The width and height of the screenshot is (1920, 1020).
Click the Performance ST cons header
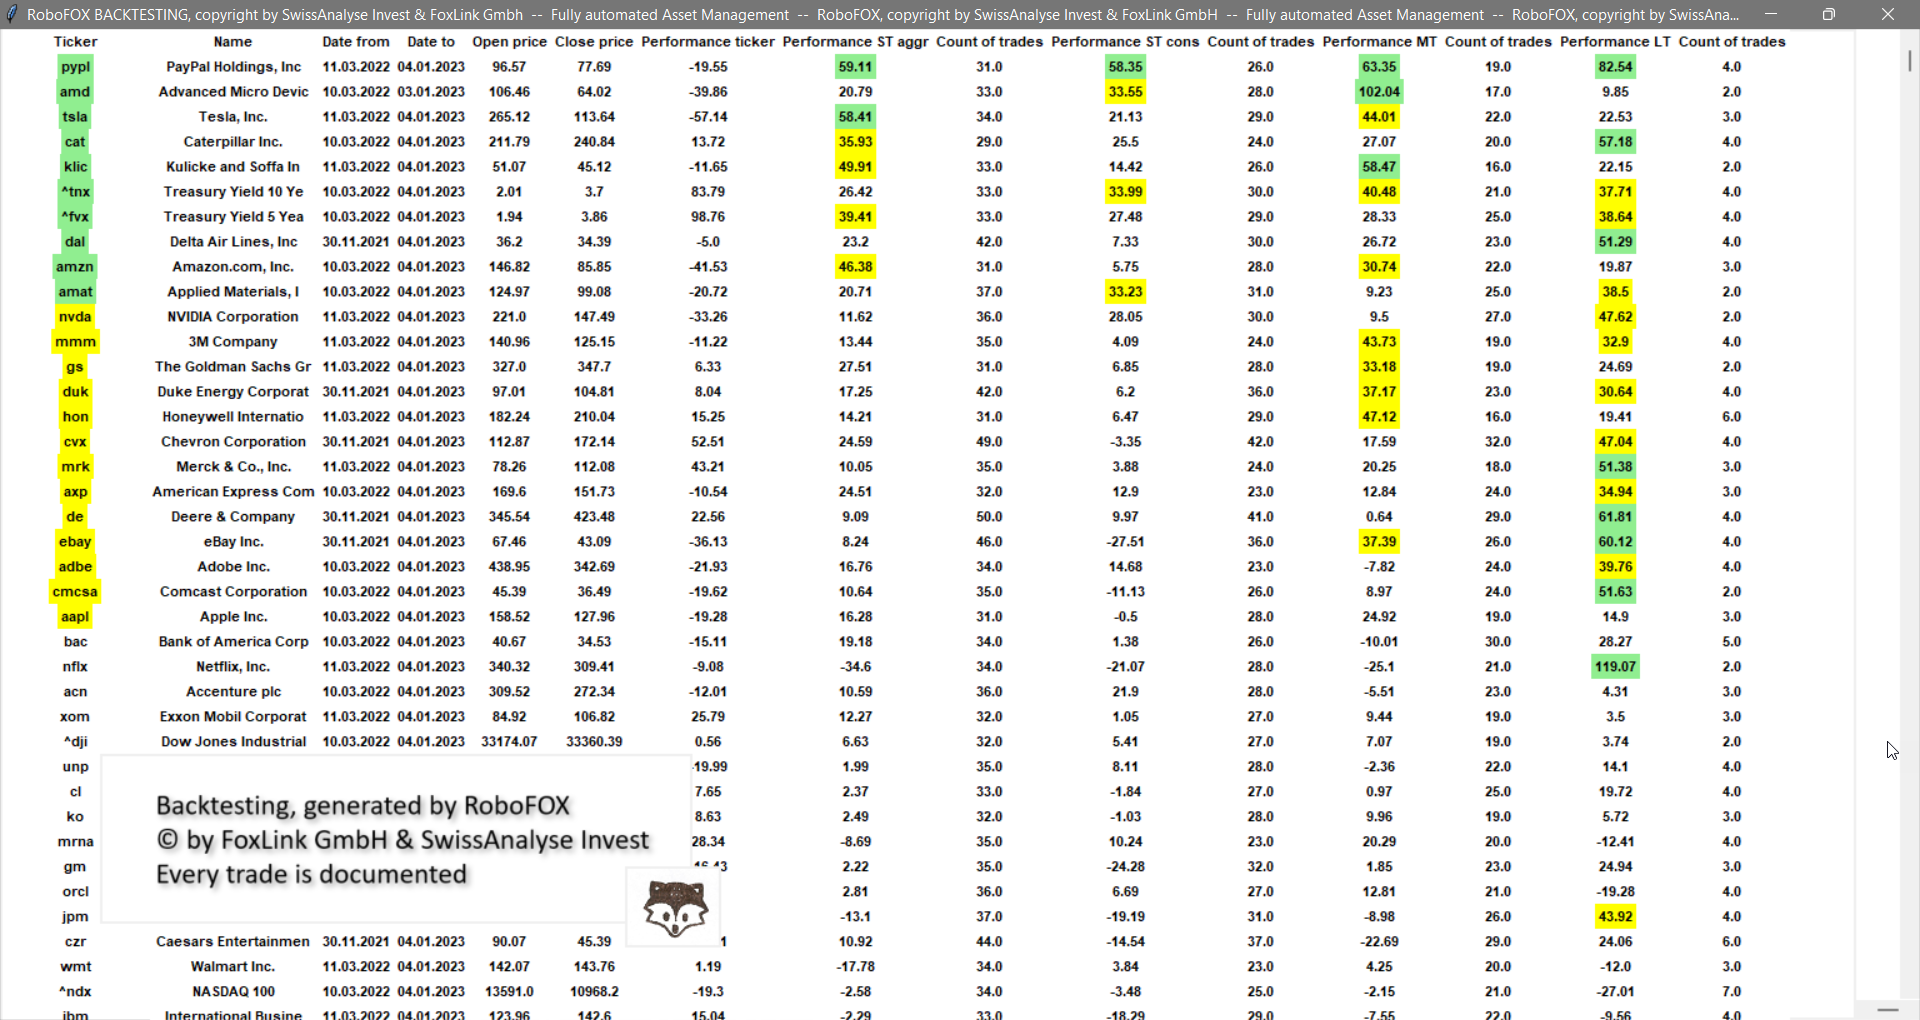1125,42
